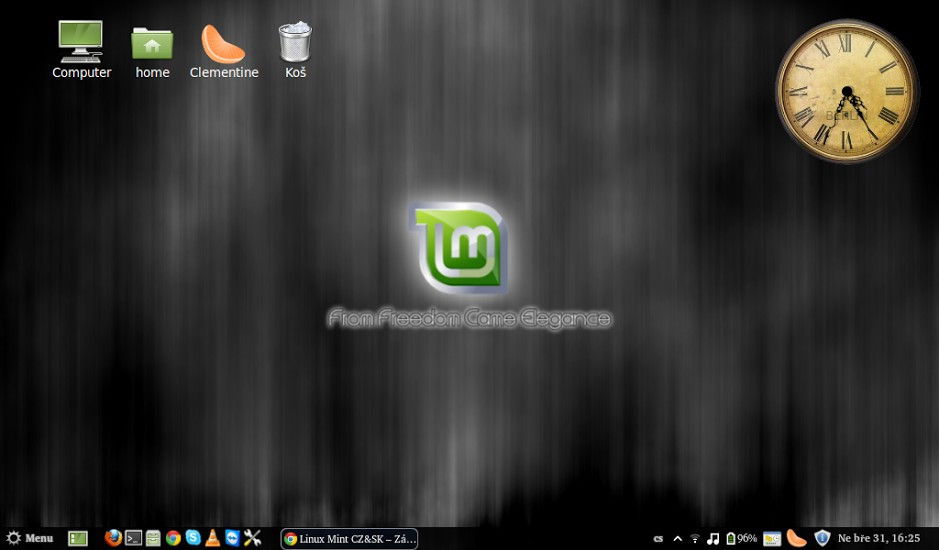Open the Menu button in the panel
Screen dimensions: 939x550
30,538
